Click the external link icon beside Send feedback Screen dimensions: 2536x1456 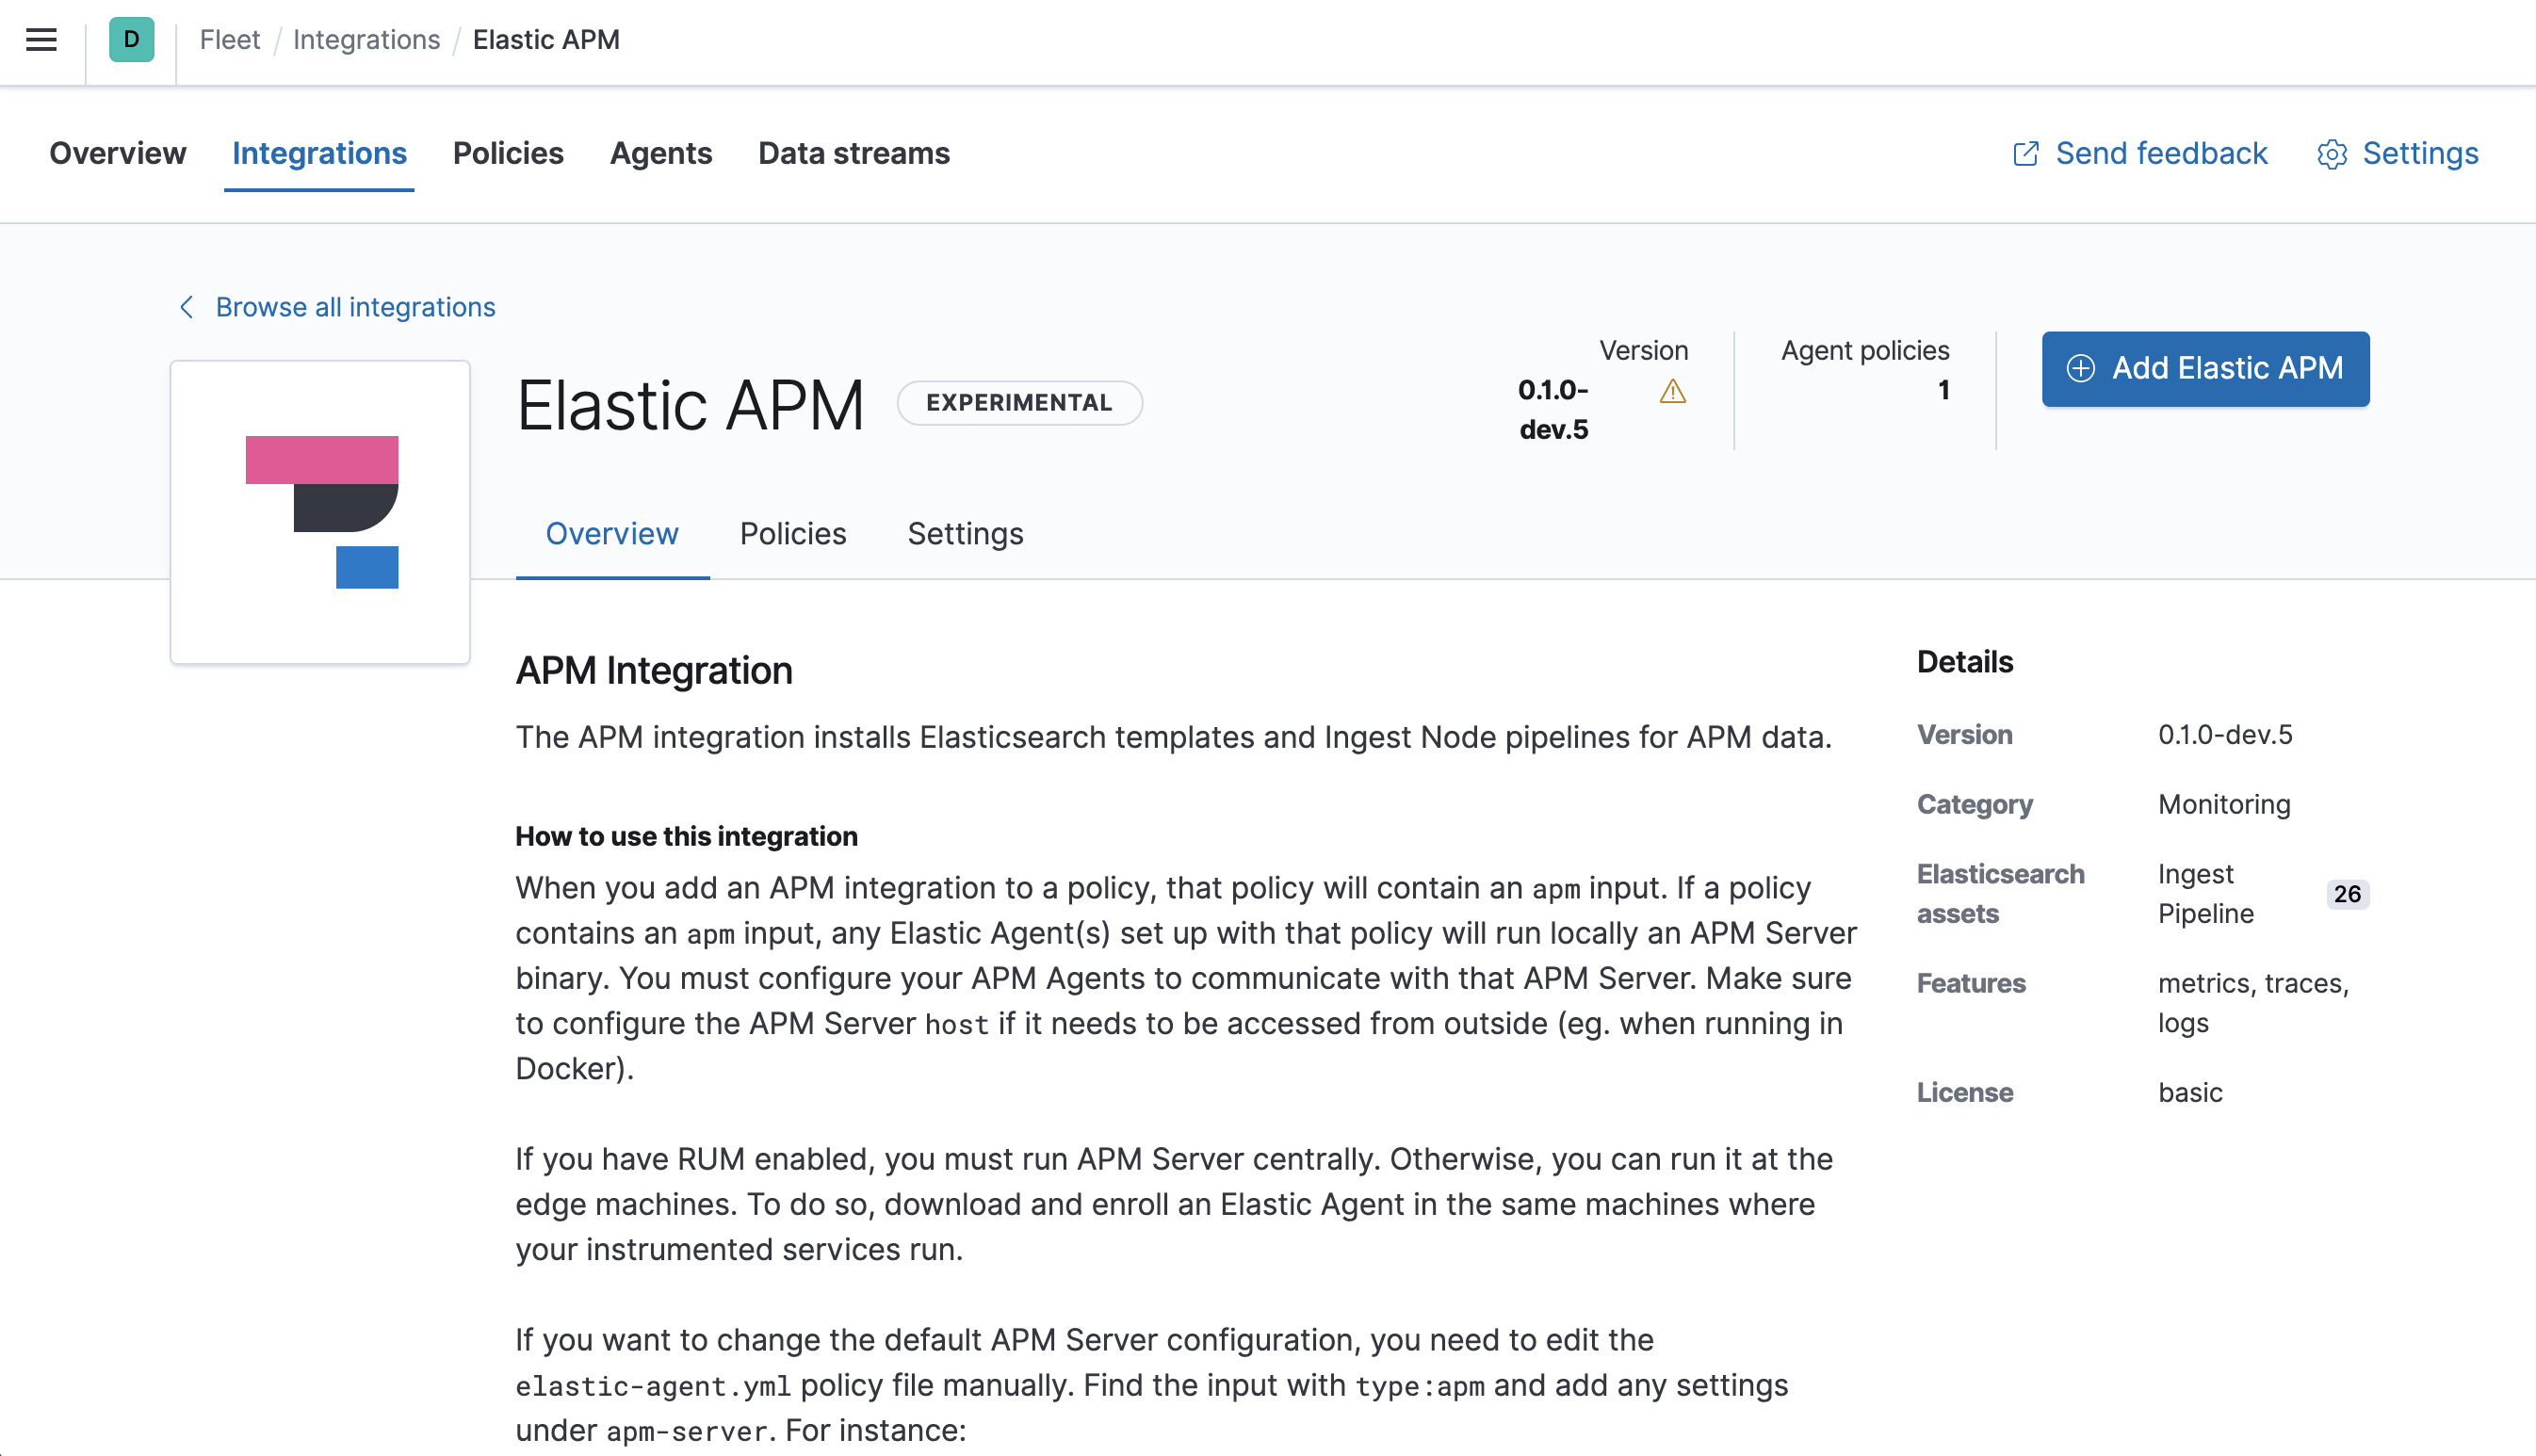pos(2026,153)
